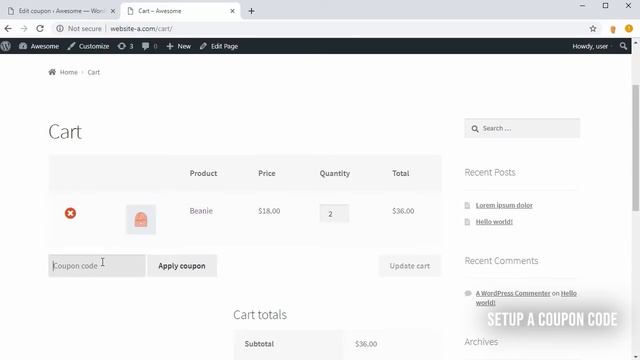The height and width of the screenshot is (360, 640).
Task: Open the comments bubble in admin bar
Action: pyautogui.click(x=149, y=46)
